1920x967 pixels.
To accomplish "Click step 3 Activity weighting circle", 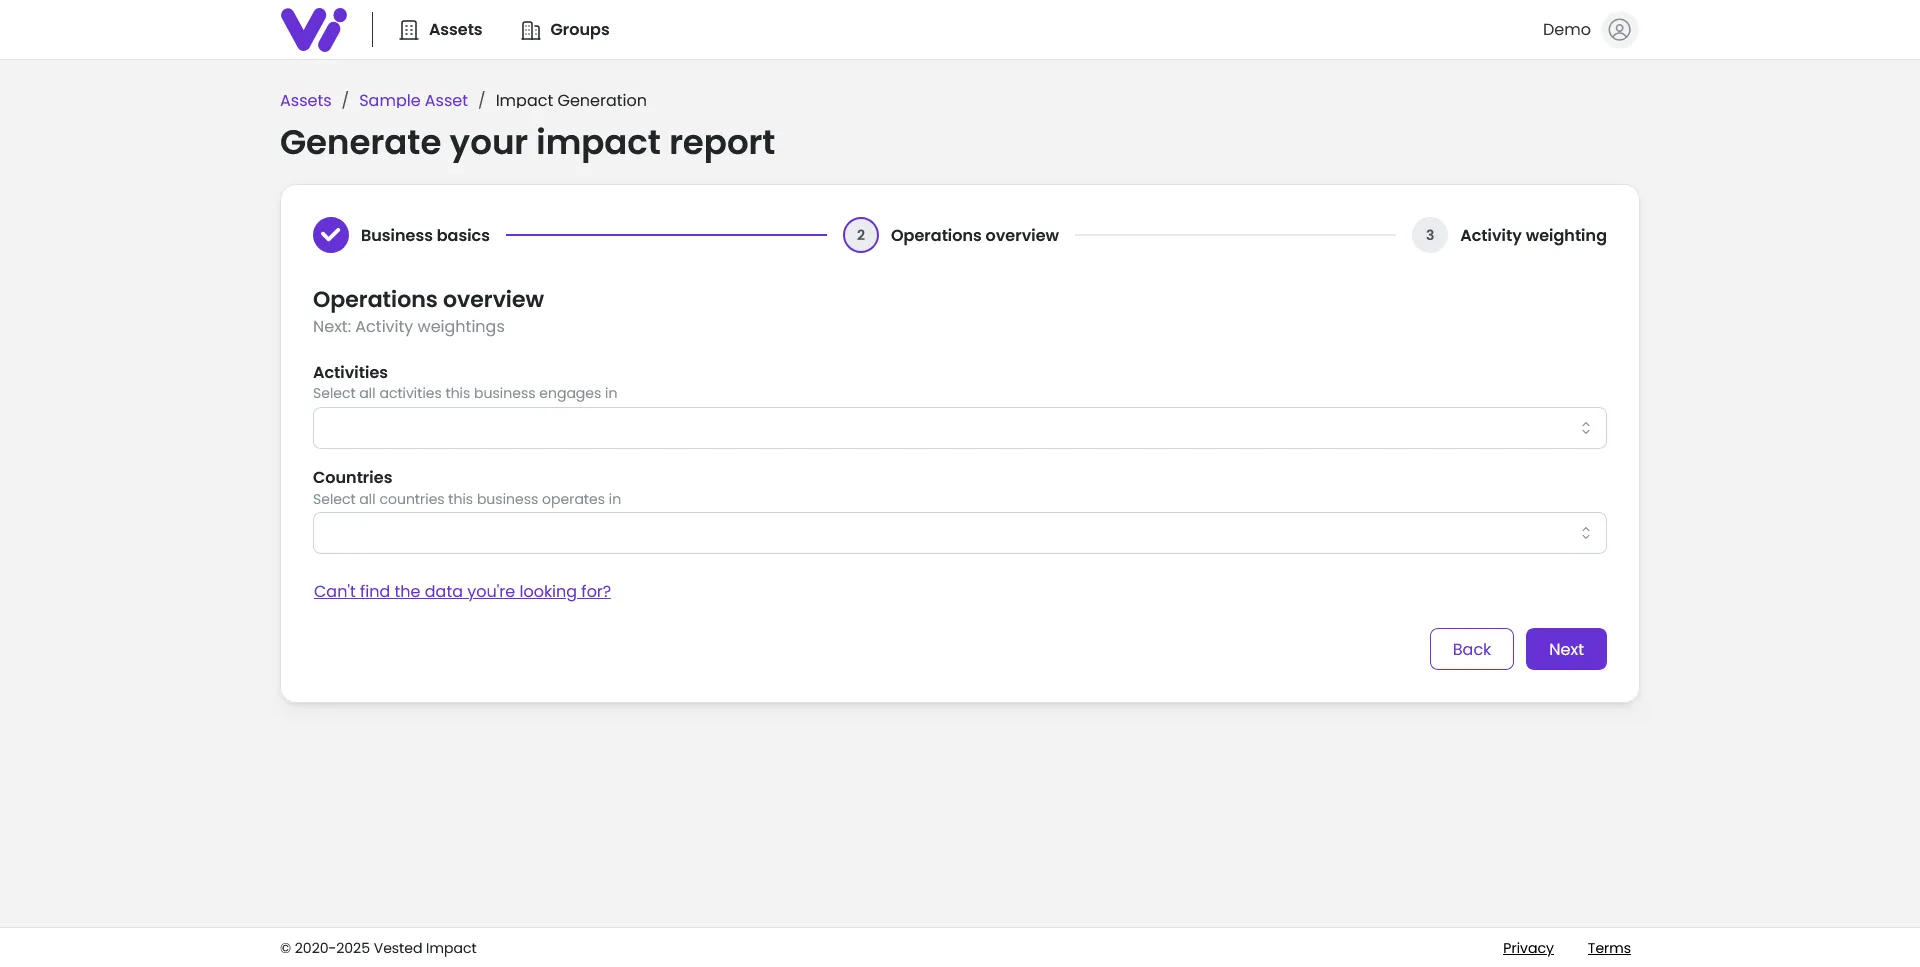I will (1429, 235).
